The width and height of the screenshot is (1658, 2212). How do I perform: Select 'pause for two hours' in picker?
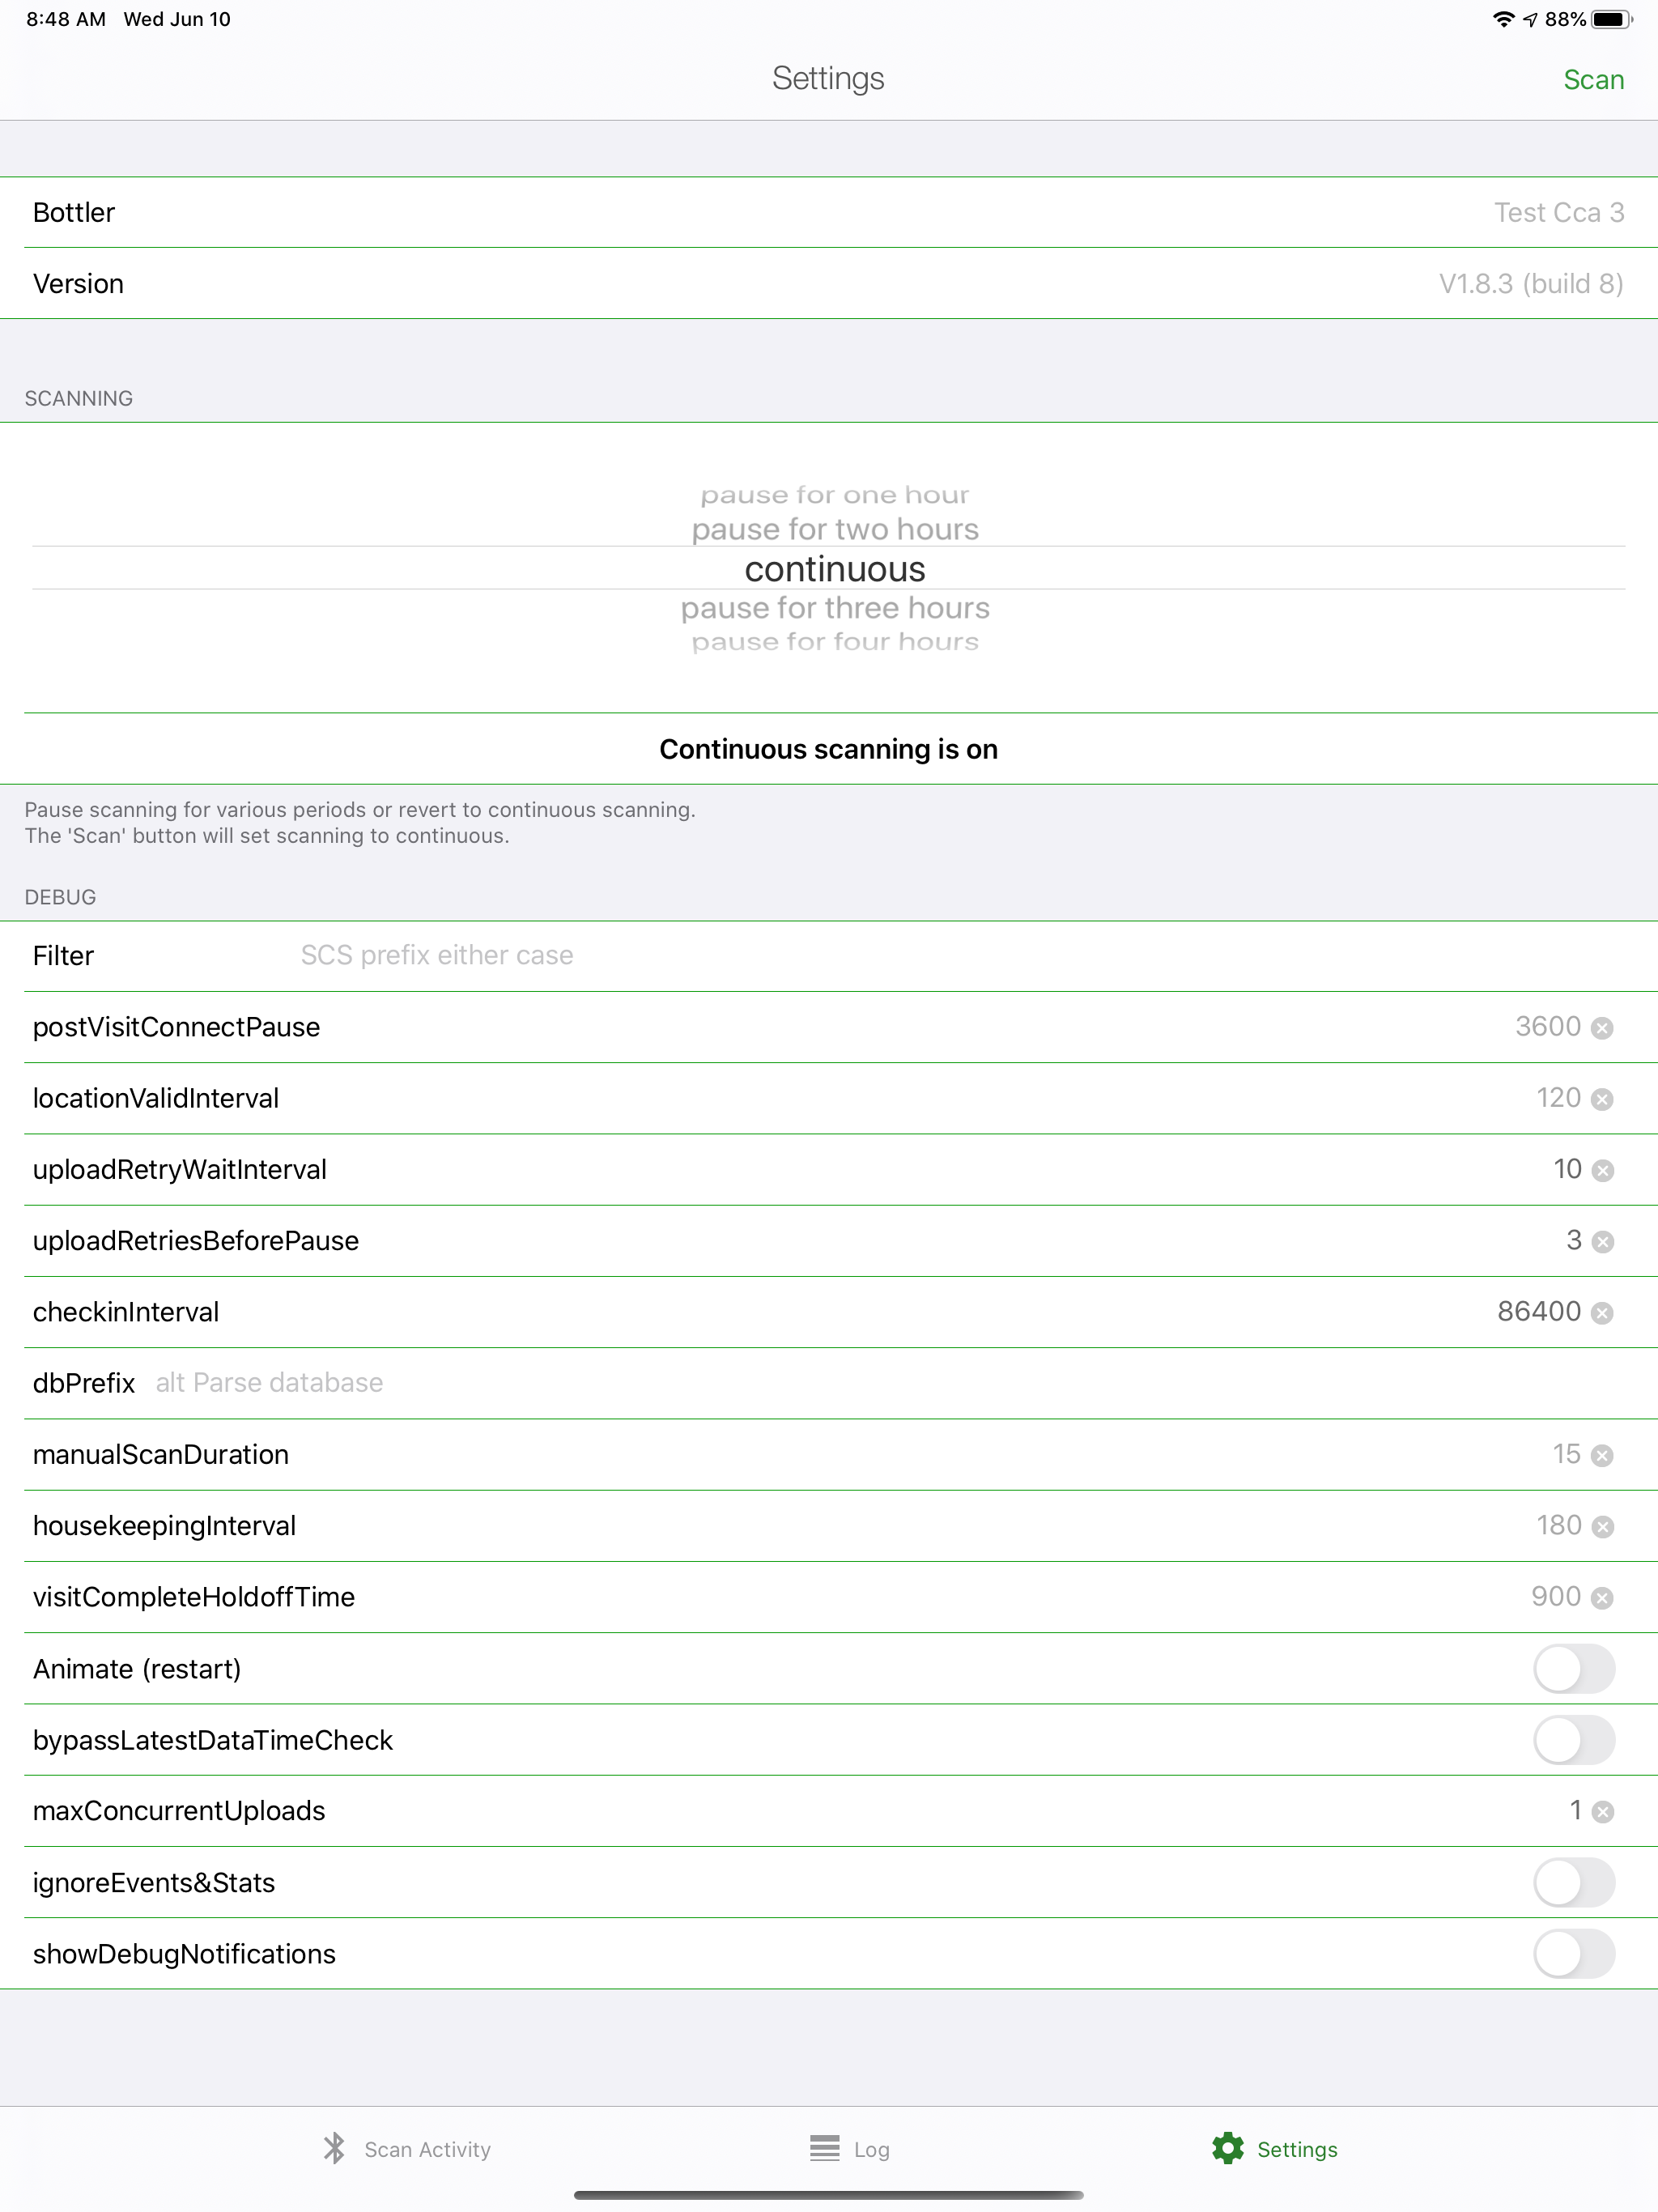835,529
